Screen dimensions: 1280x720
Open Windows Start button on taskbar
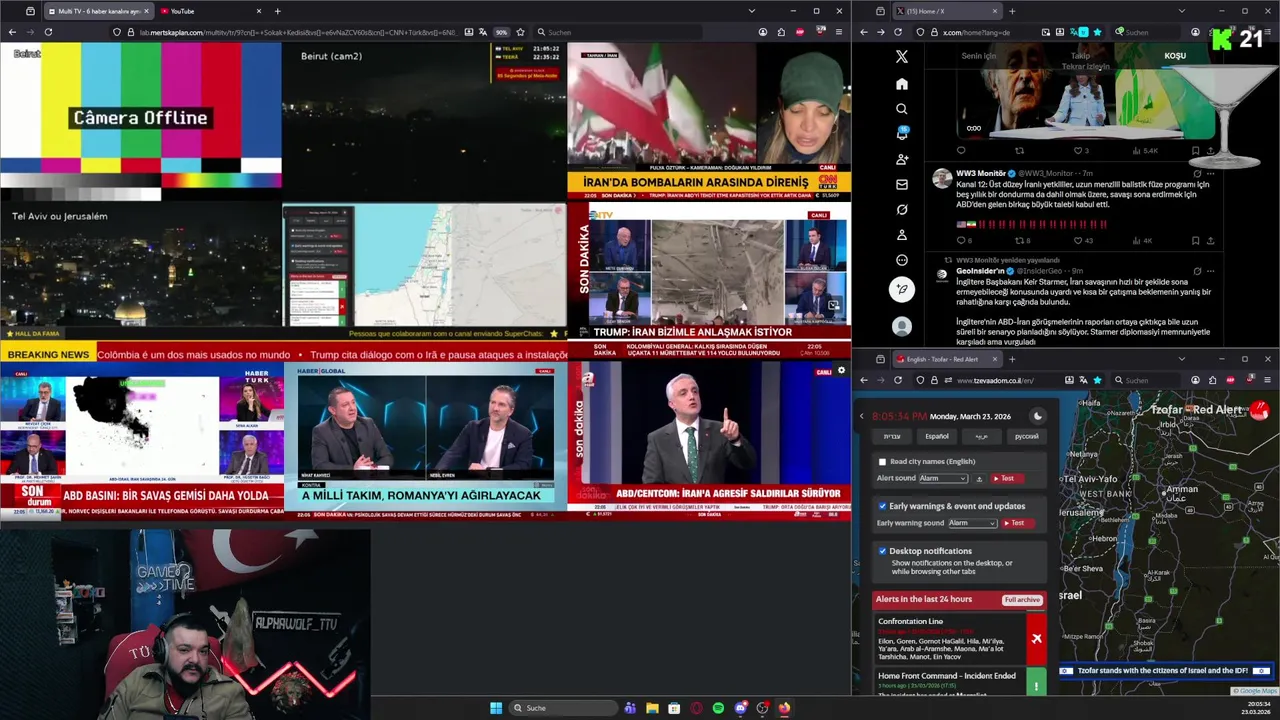496,708
